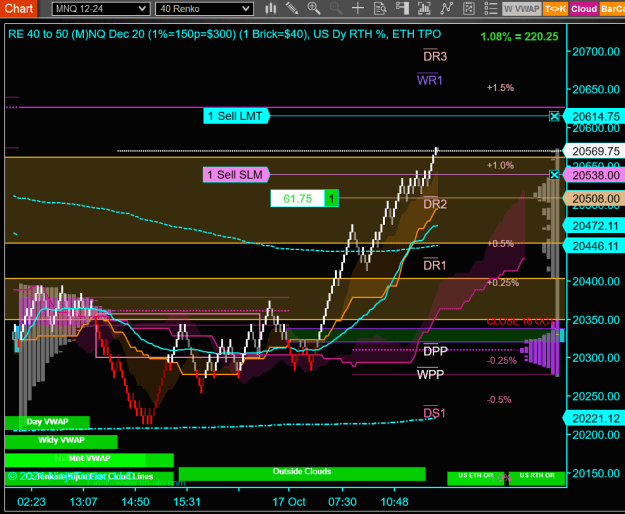625x514 pixels.
Task: Click the +1.5% level label
Action: [x=500, y=88]
